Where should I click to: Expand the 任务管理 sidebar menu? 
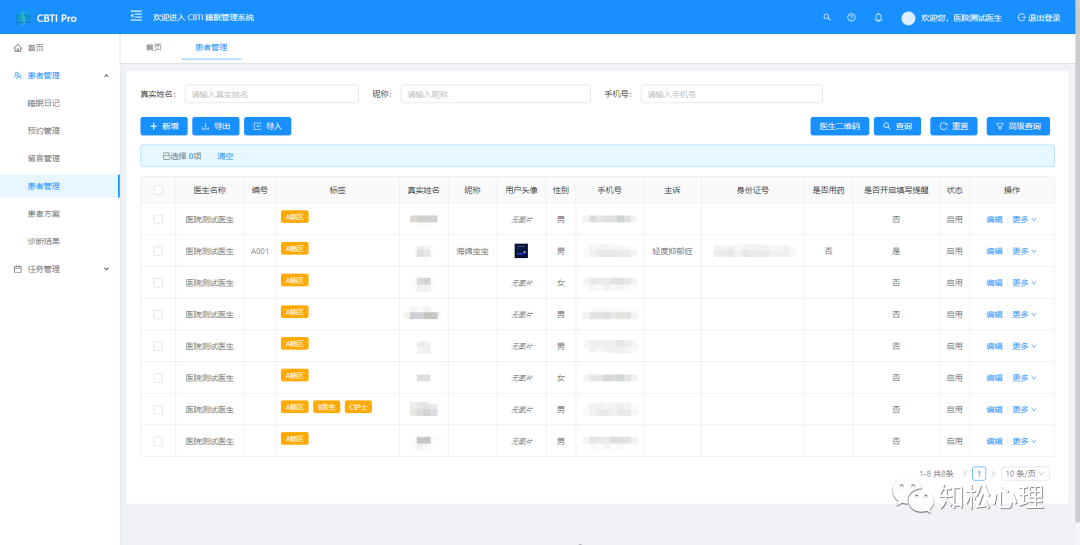106,269
